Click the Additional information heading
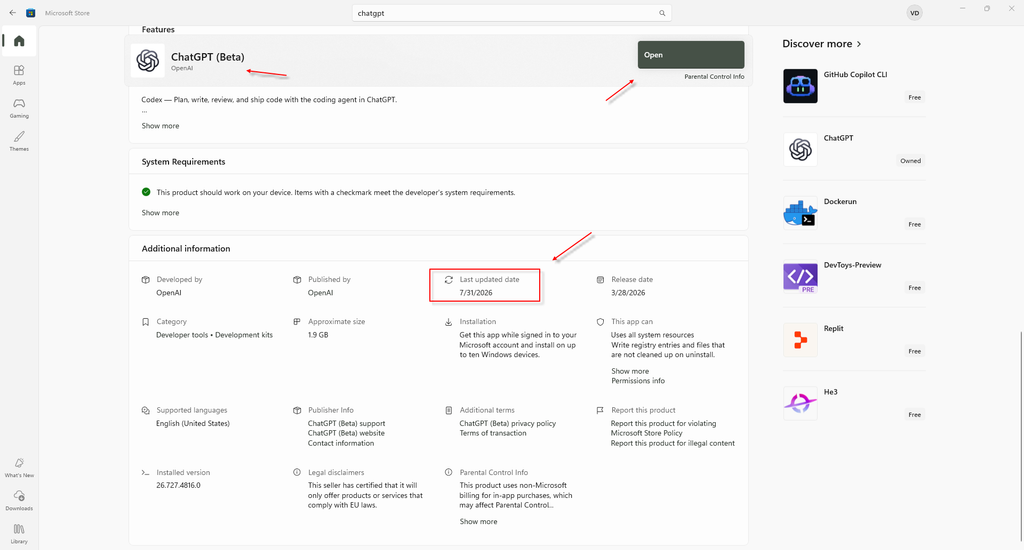1024x550 pixels. click(x=186, y=249)
